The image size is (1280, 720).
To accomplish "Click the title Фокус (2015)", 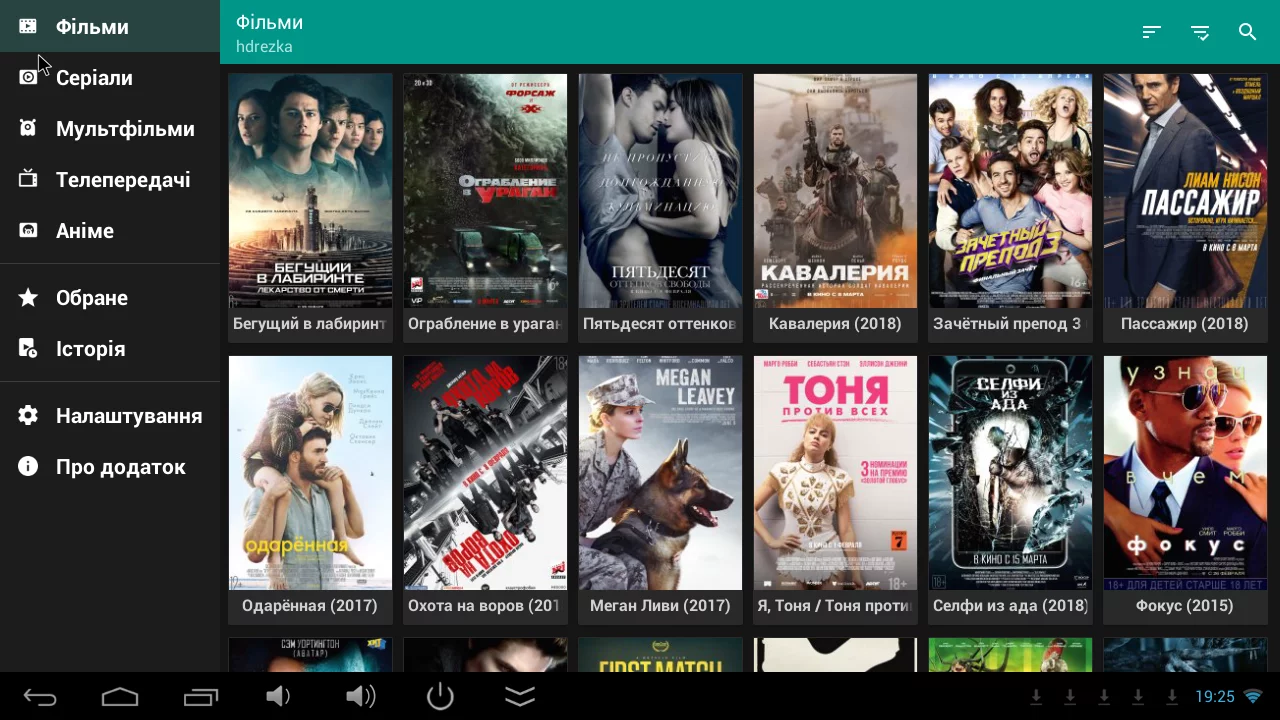I will (1185, 606).
